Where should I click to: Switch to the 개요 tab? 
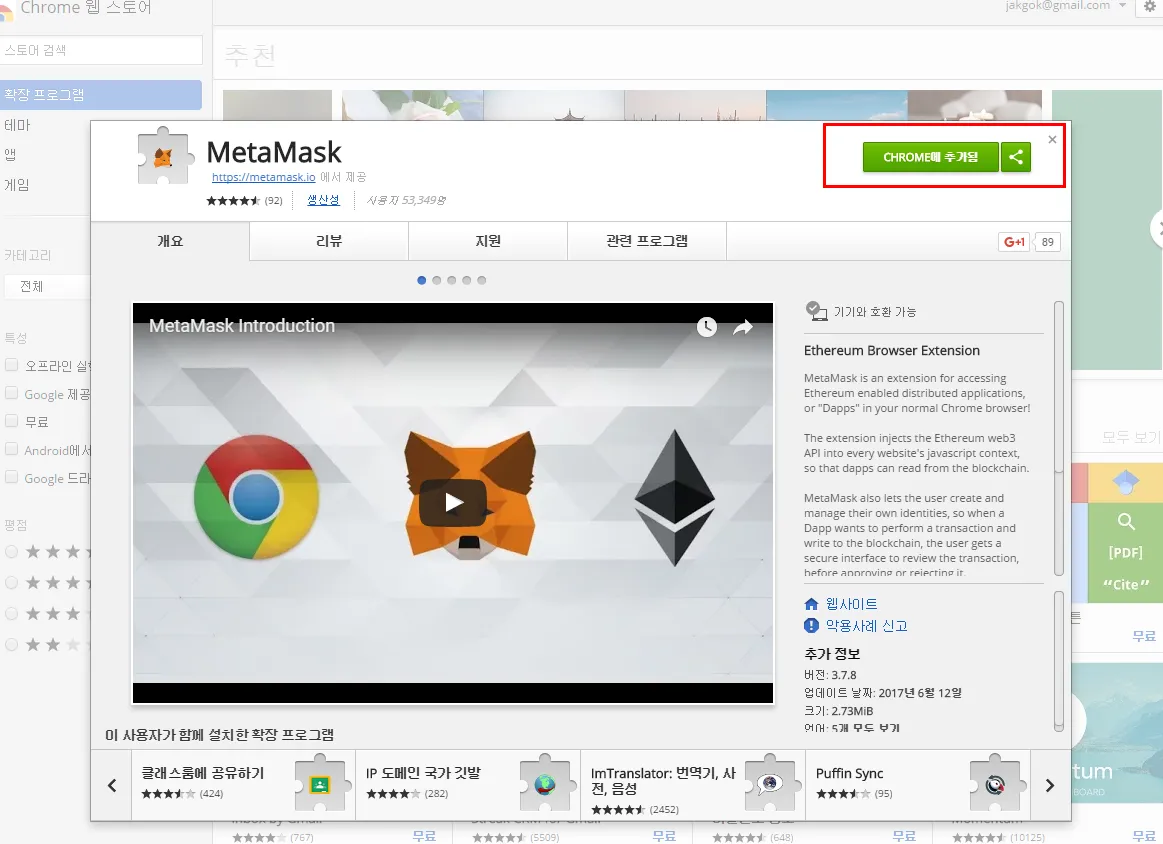pyautogui.click(x=170, y=241)
